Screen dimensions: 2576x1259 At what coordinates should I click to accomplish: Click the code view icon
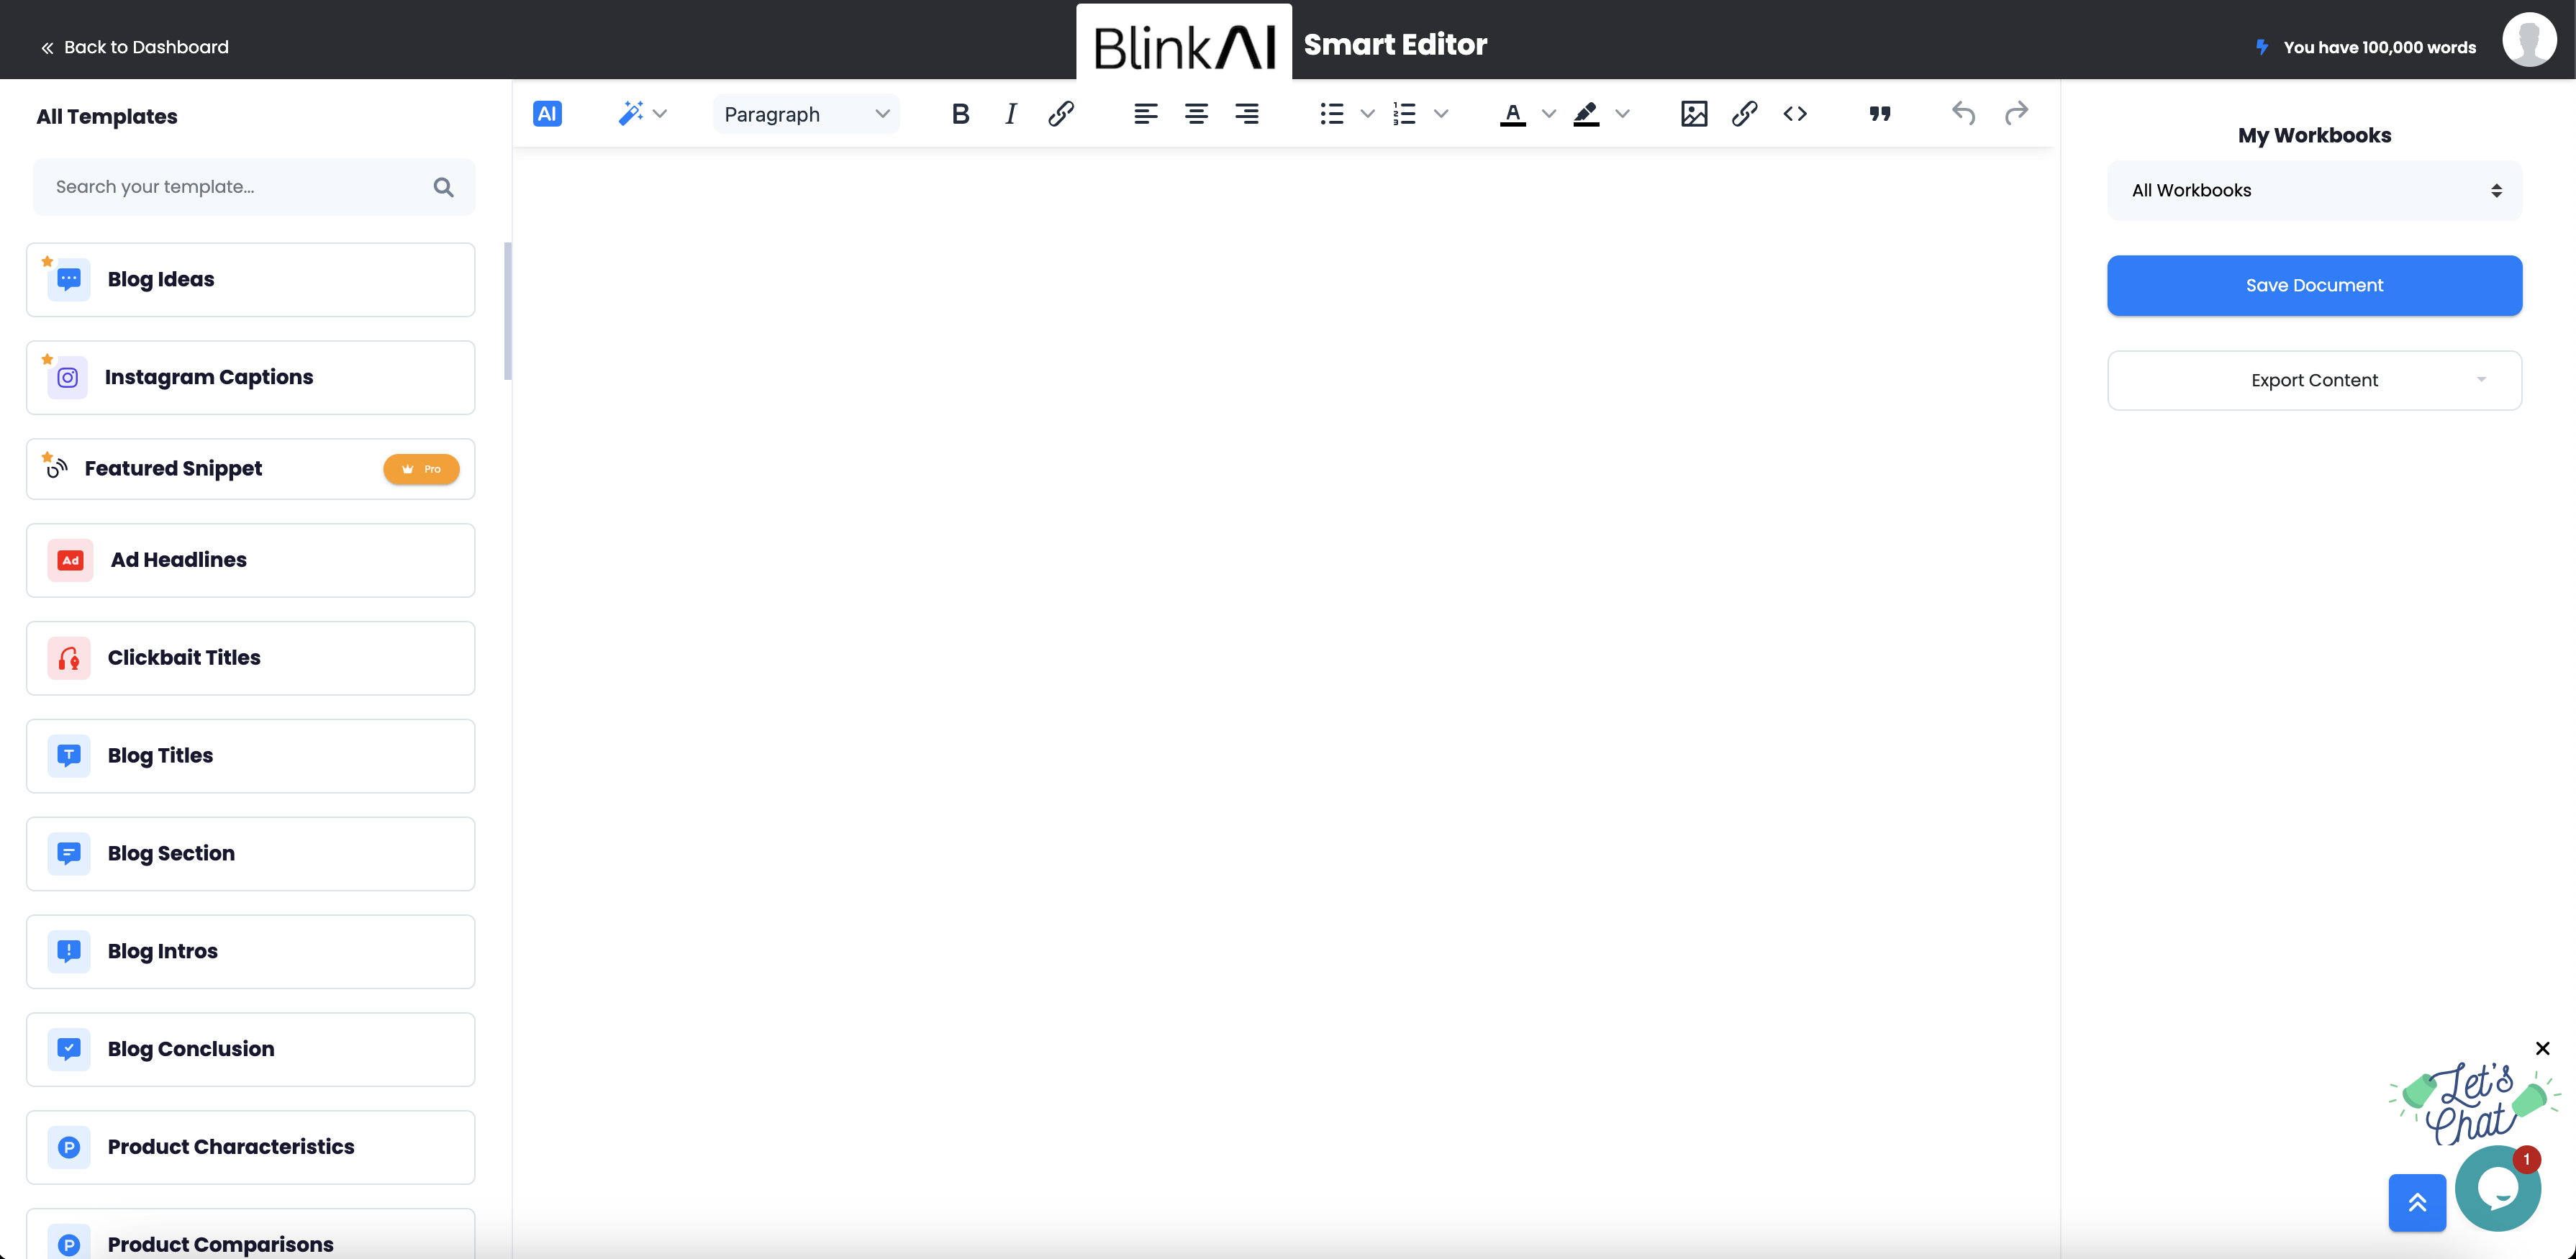pos(1795,114)
